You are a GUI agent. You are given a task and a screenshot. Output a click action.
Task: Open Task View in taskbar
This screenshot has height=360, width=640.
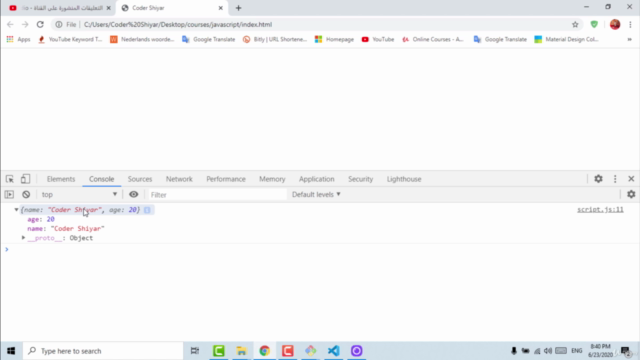click(195, 351)
